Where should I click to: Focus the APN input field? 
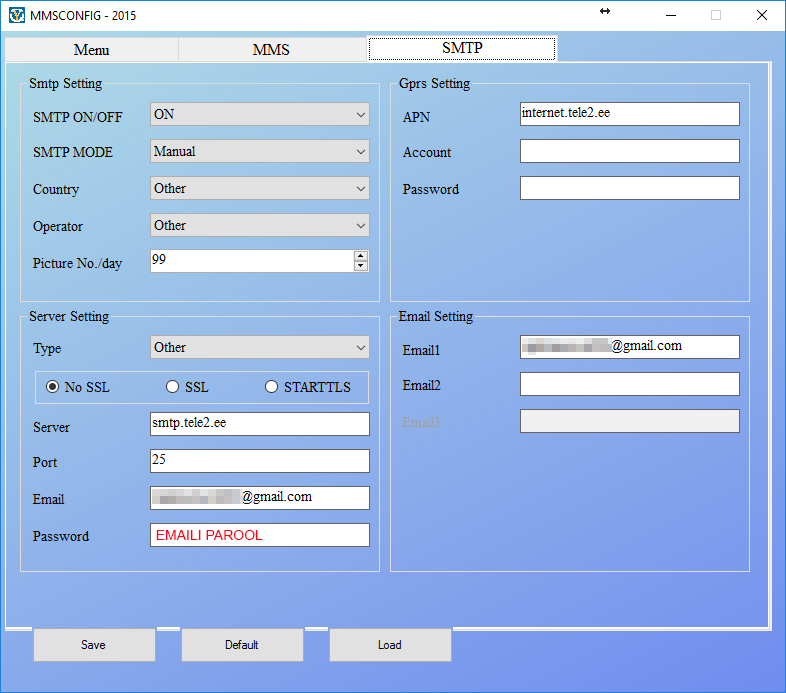[x=629, y=114]
